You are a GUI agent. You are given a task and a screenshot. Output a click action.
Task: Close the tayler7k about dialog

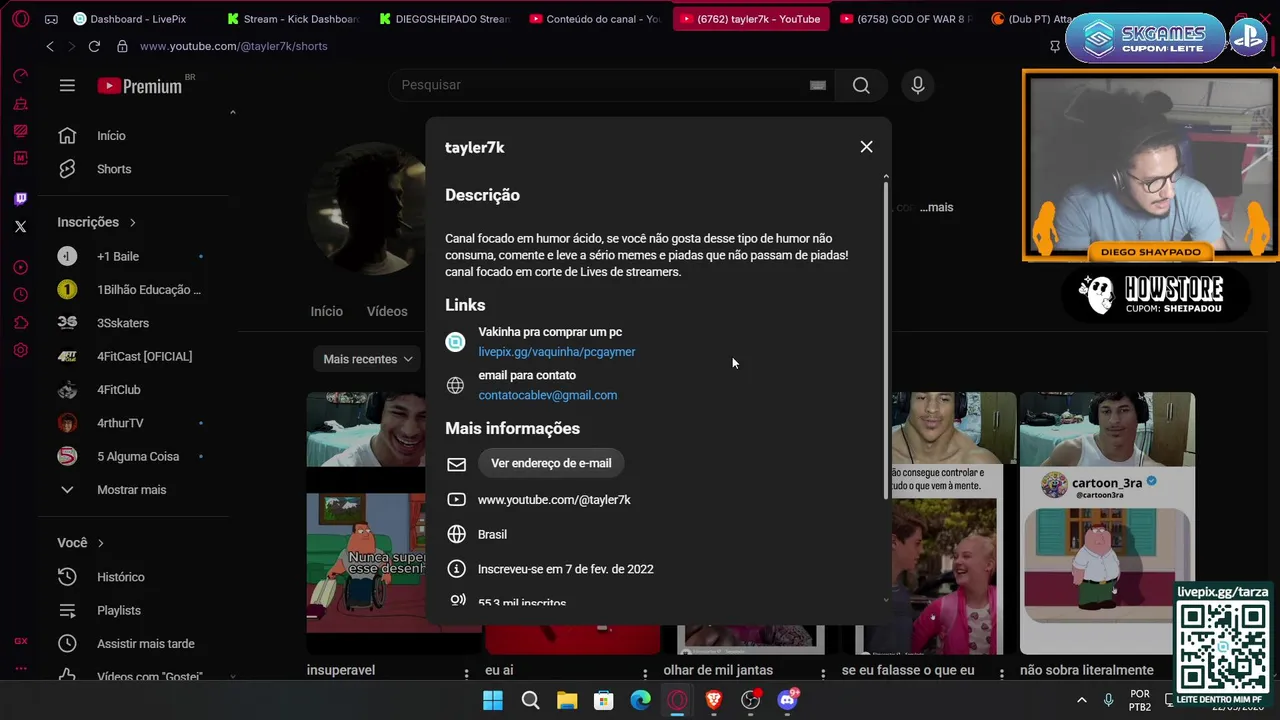pos(866,147)
